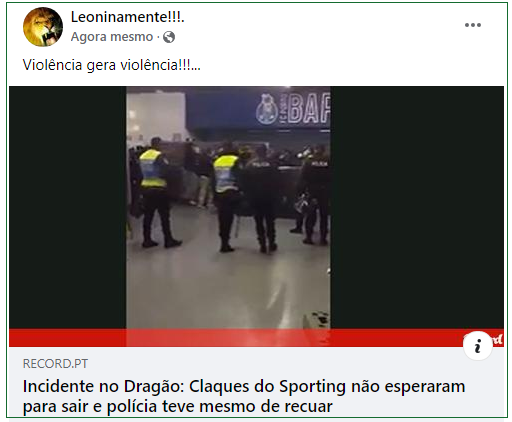Click the left black bar of the preview

point(68,207)
